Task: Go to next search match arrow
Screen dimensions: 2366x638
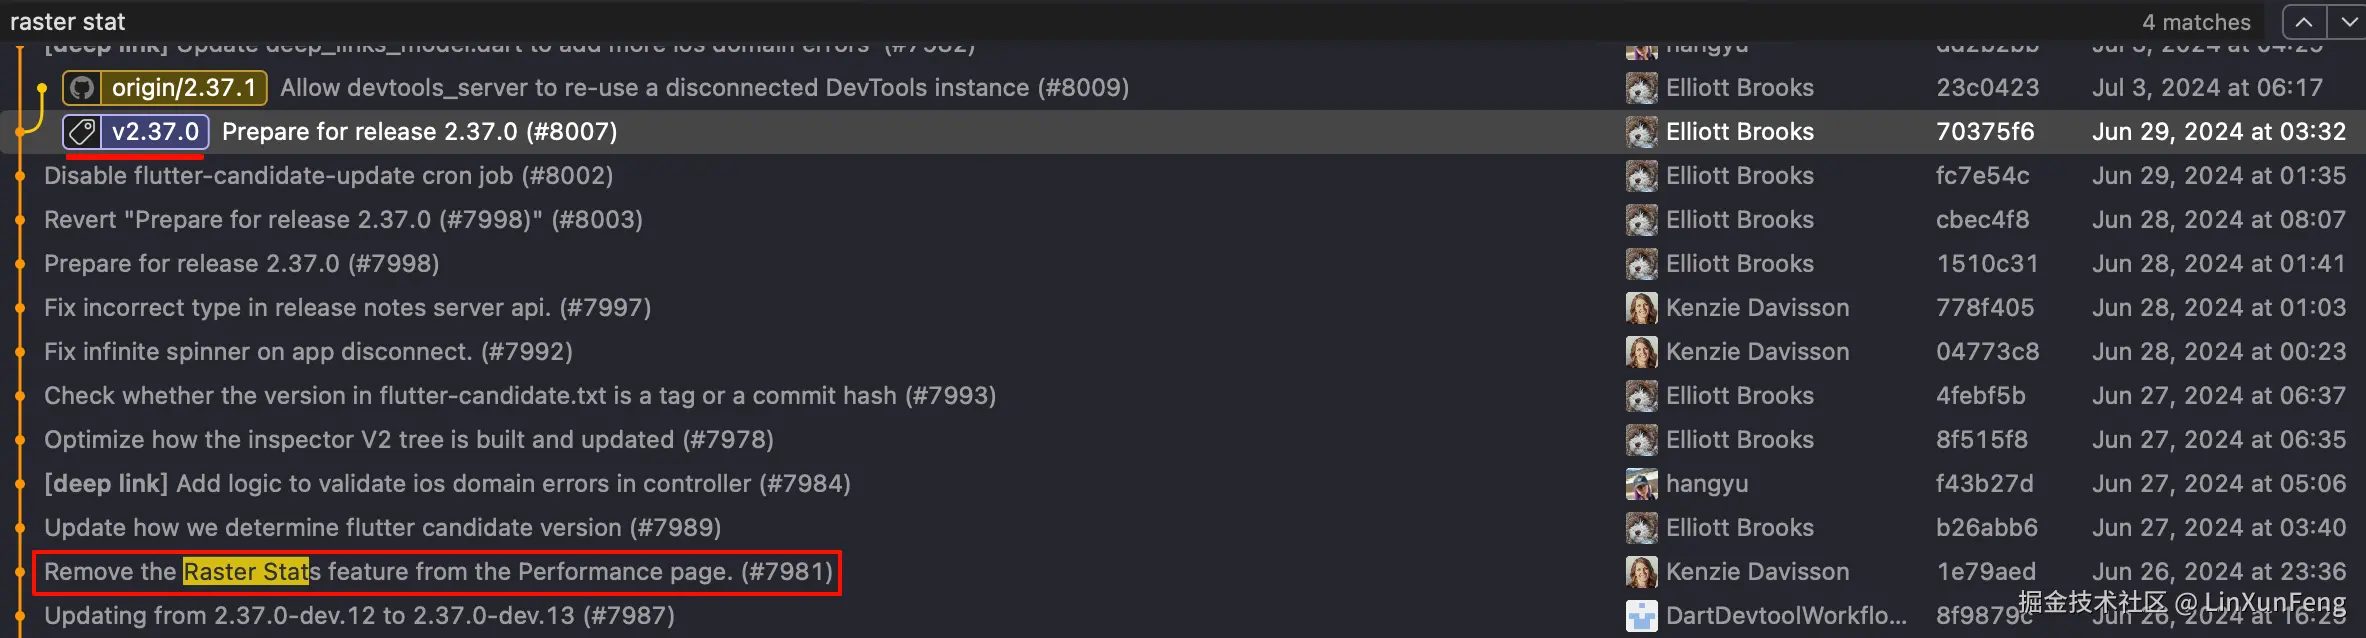Action: point(2348,22)
